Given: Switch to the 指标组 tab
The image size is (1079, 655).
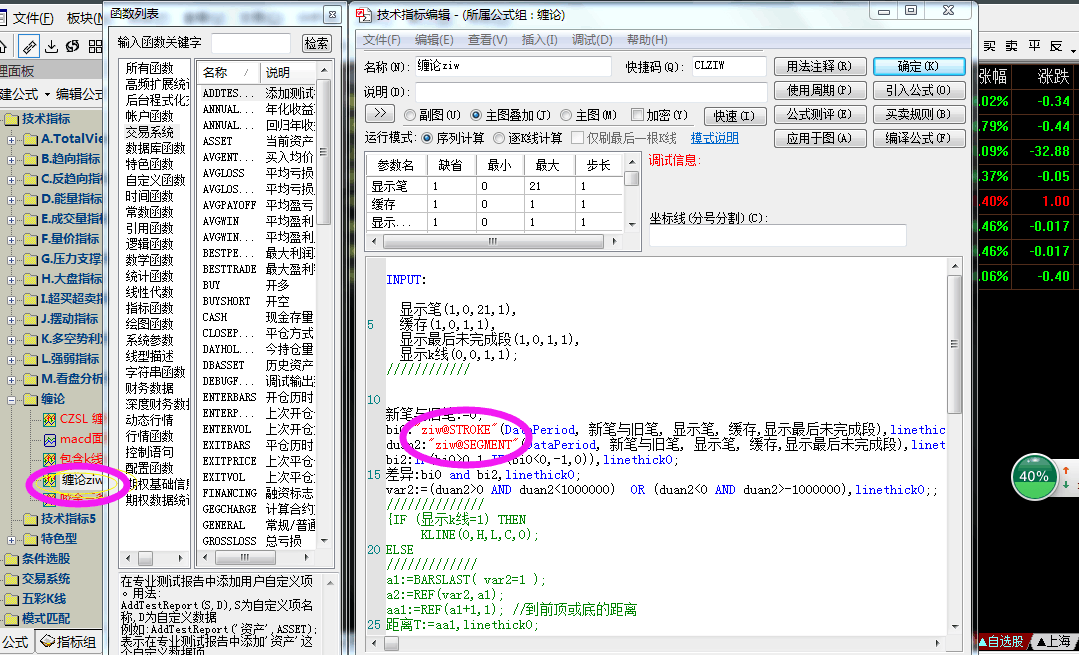Looking at the screenshot, I should pos(70,643).
